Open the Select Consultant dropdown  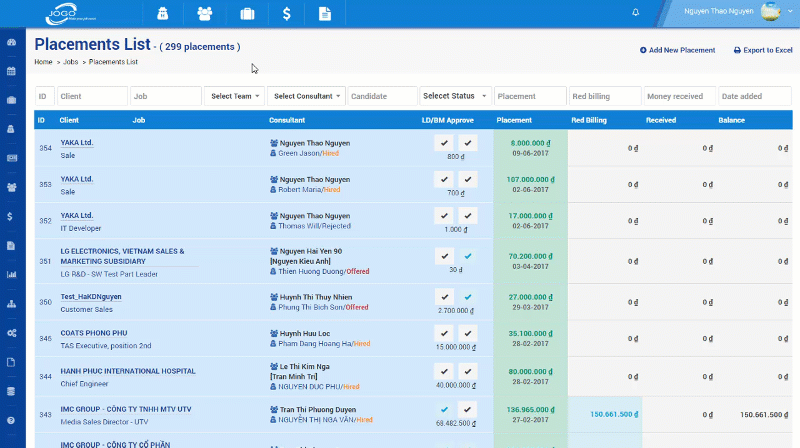(306, 96)
